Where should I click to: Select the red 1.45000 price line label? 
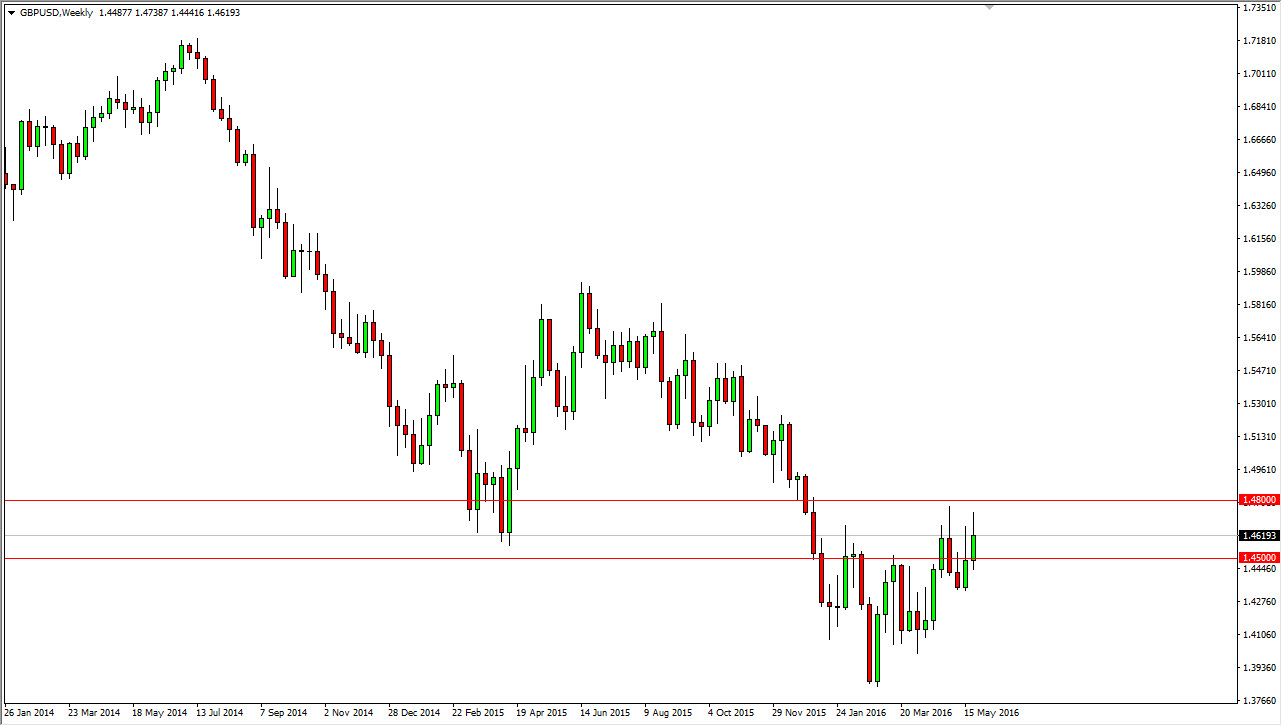pyautogui.click(x=1258, y=558)
